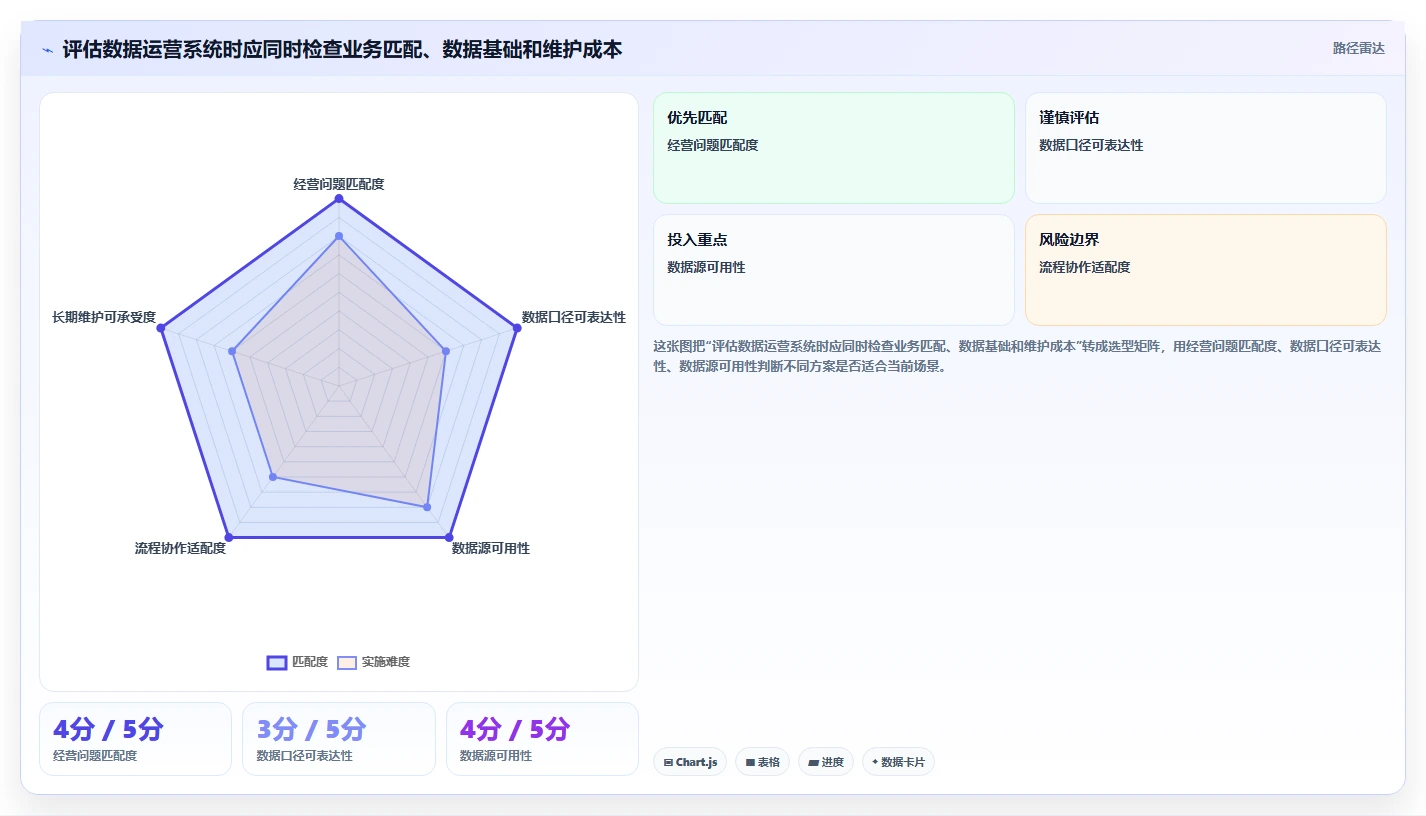Click the 经营问题匹配度 caption under the first score
This screenshot has width=1426, height=816.
point(95,756)
